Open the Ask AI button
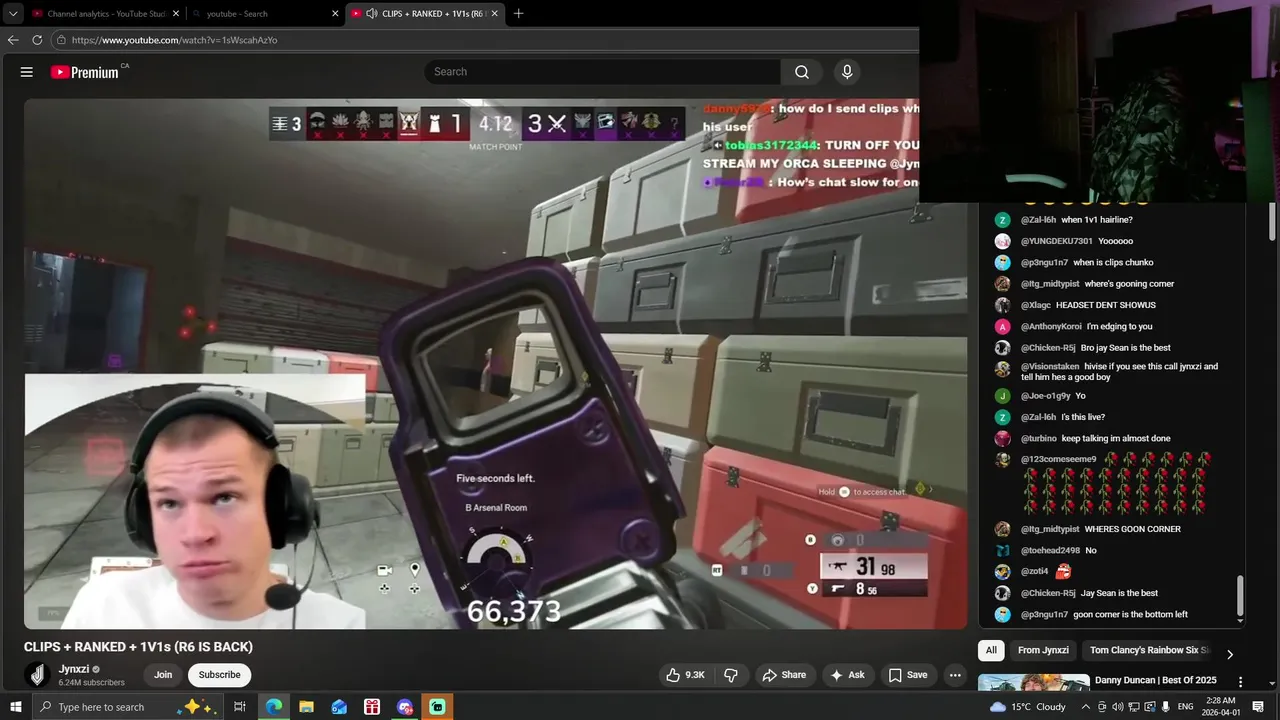This screenshot has width=1280, height=720. pyautogui.click(x=847, y=675)
